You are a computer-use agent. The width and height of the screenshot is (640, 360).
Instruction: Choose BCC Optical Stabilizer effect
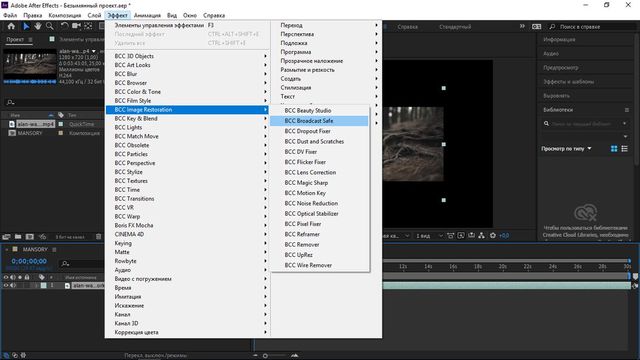click(319, 213)
